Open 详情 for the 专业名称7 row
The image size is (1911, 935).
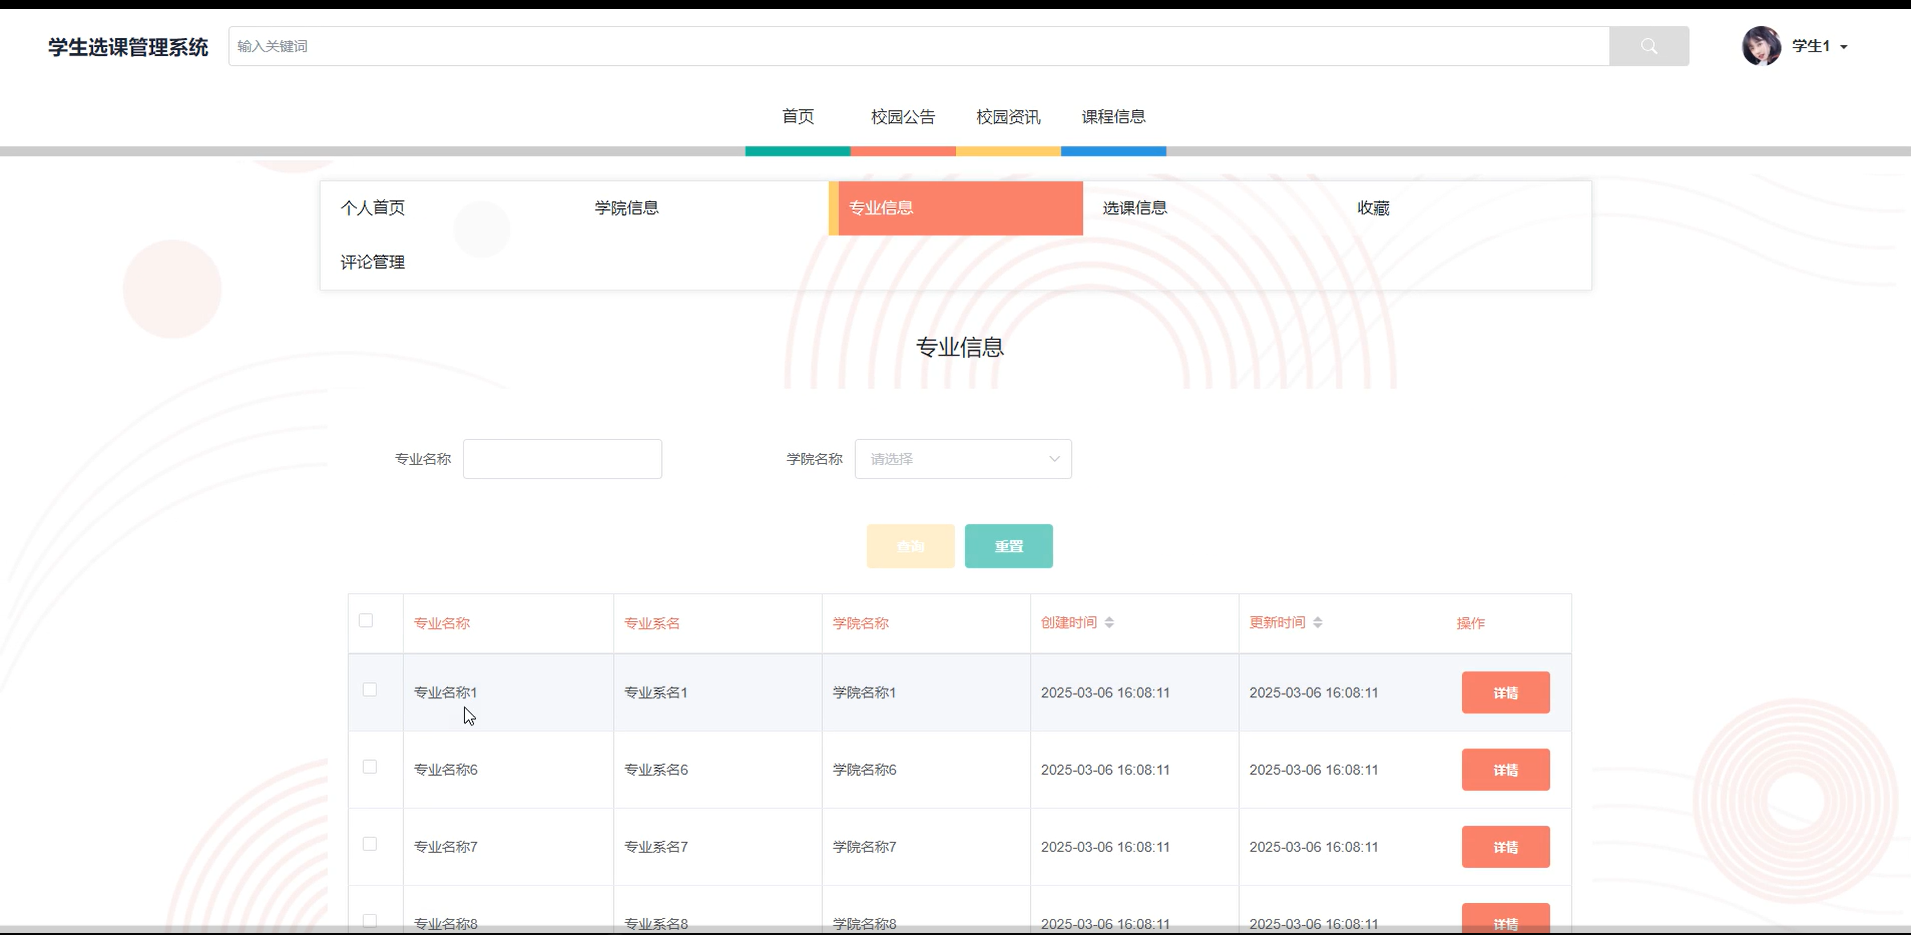[1506, 847]
